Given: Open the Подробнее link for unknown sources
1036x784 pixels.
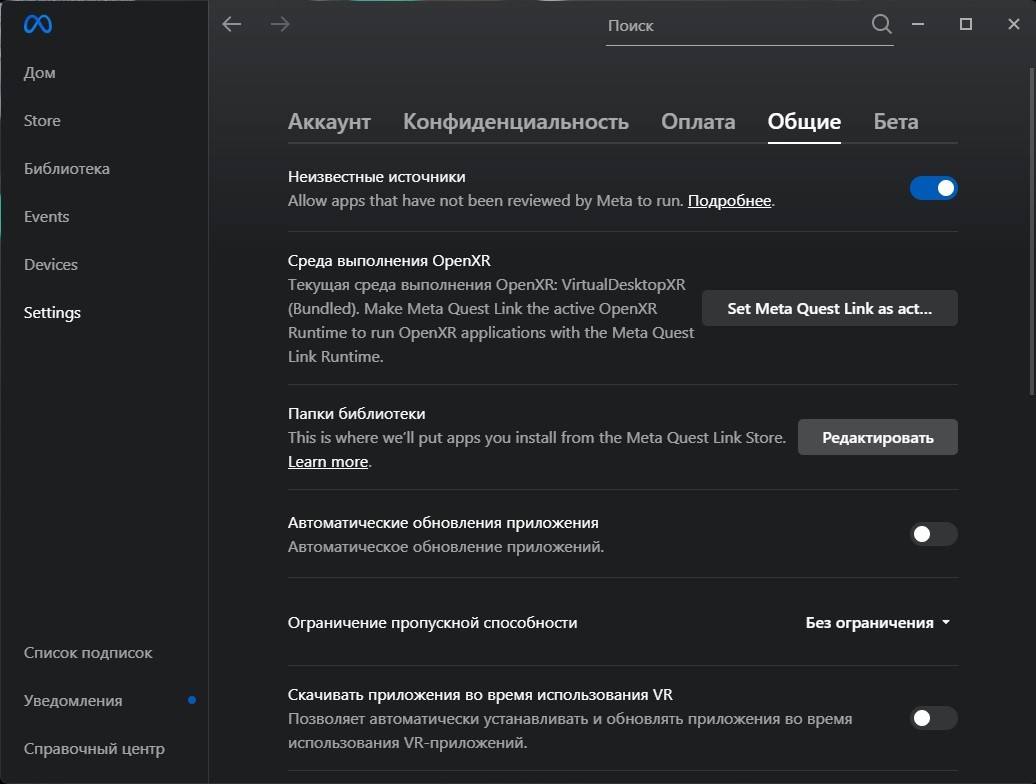Looking at the screenshot, I should coord(729,201).
